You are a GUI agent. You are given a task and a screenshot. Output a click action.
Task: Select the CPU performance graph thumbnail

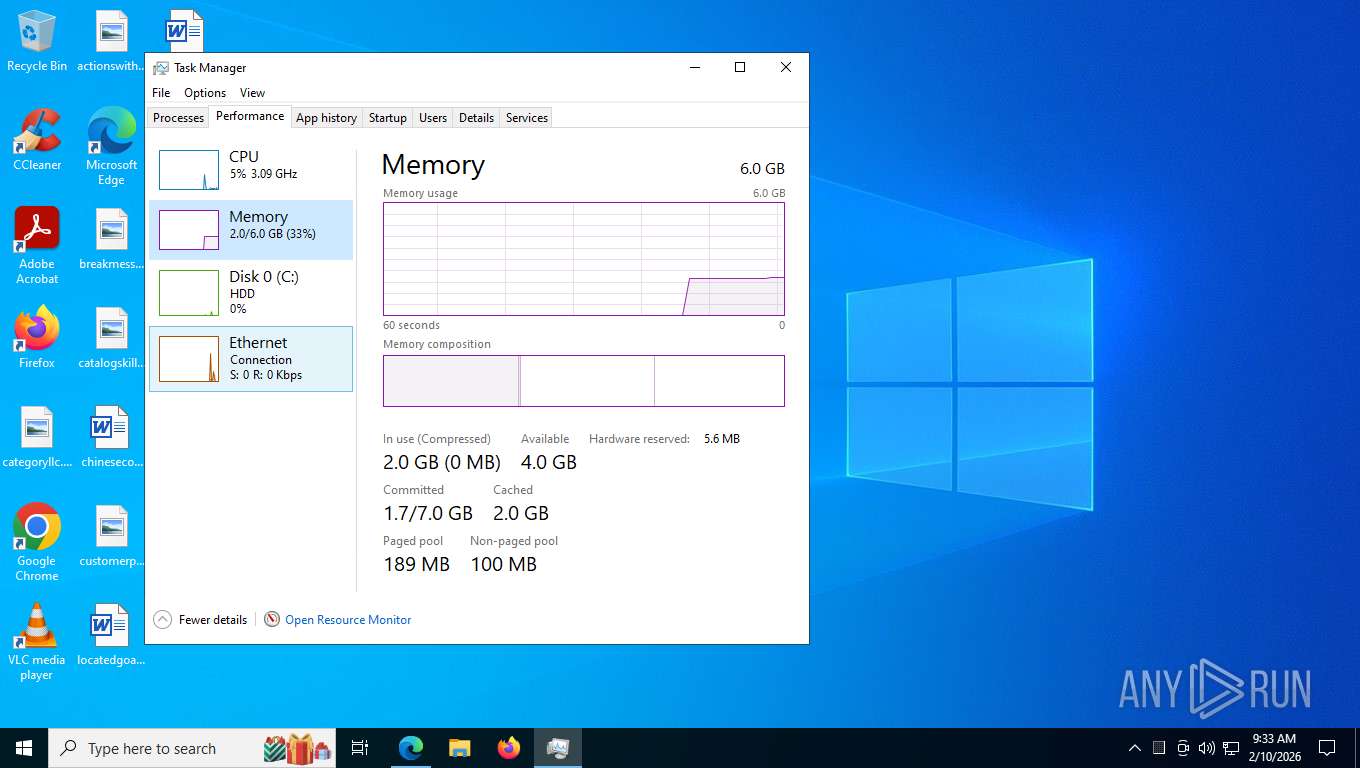coord(189,170)
